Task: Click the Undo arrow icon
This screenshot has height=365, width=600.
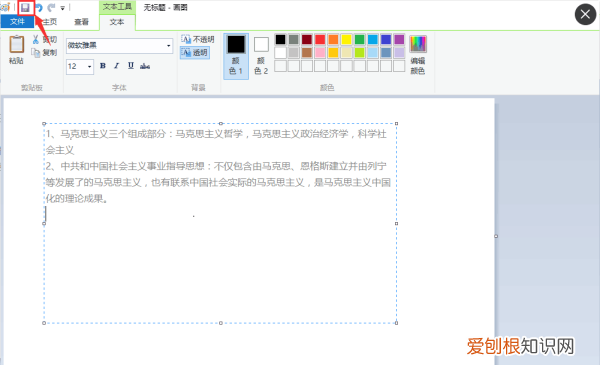Action: (x=39, y=8)
